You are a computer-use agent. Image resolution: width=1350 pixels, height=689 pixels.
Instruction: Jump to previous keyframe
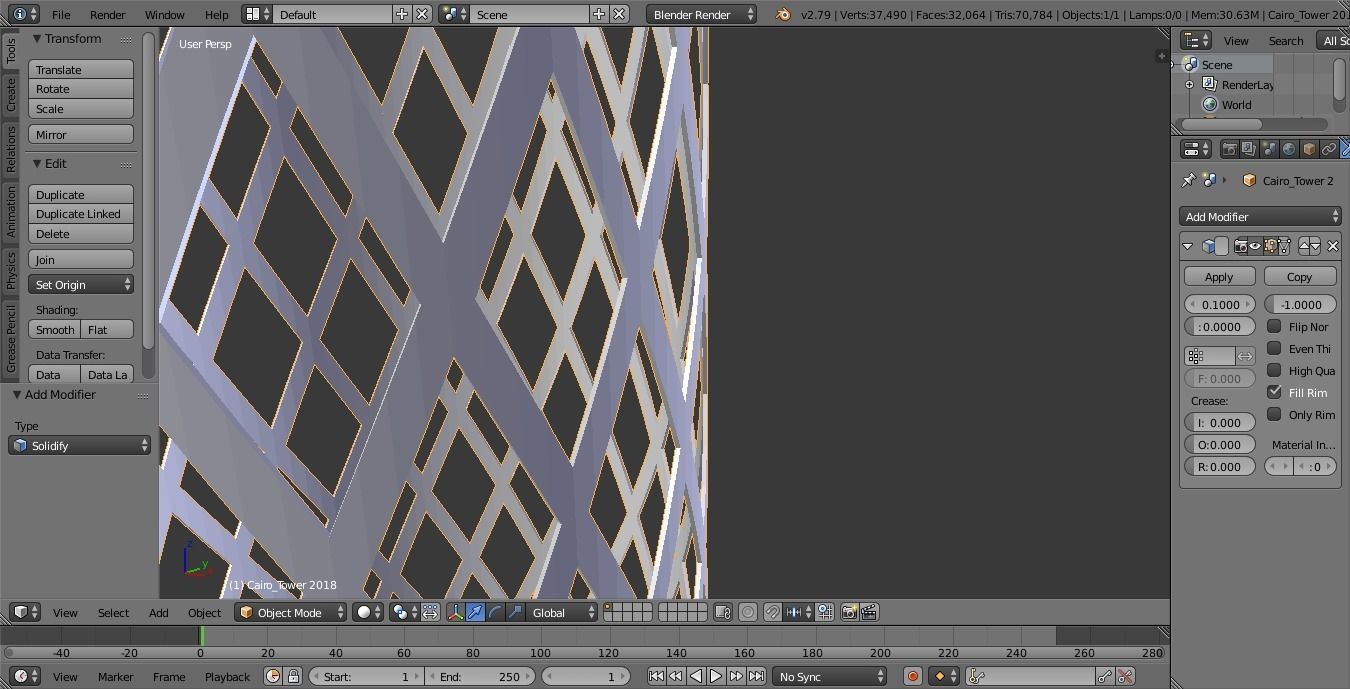[x=676, y=677]
